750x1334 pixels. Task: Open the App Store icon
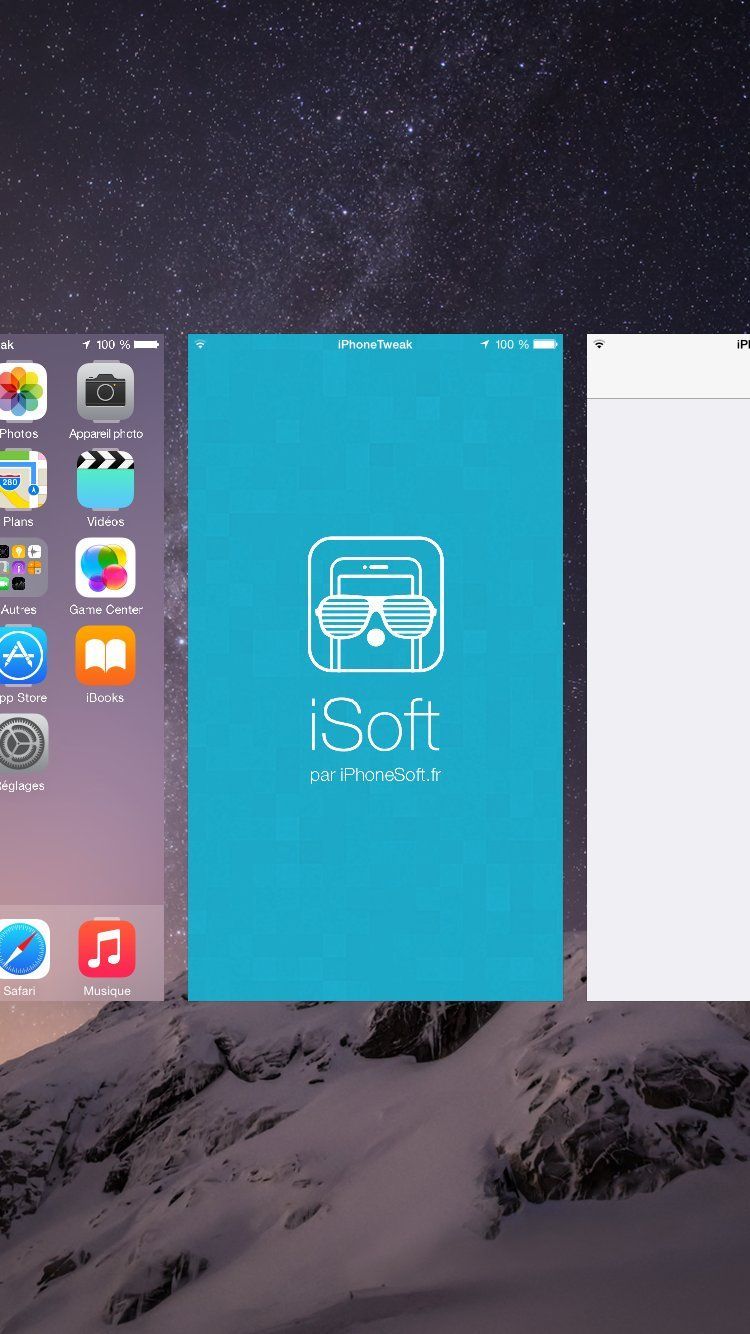(22, 656)
